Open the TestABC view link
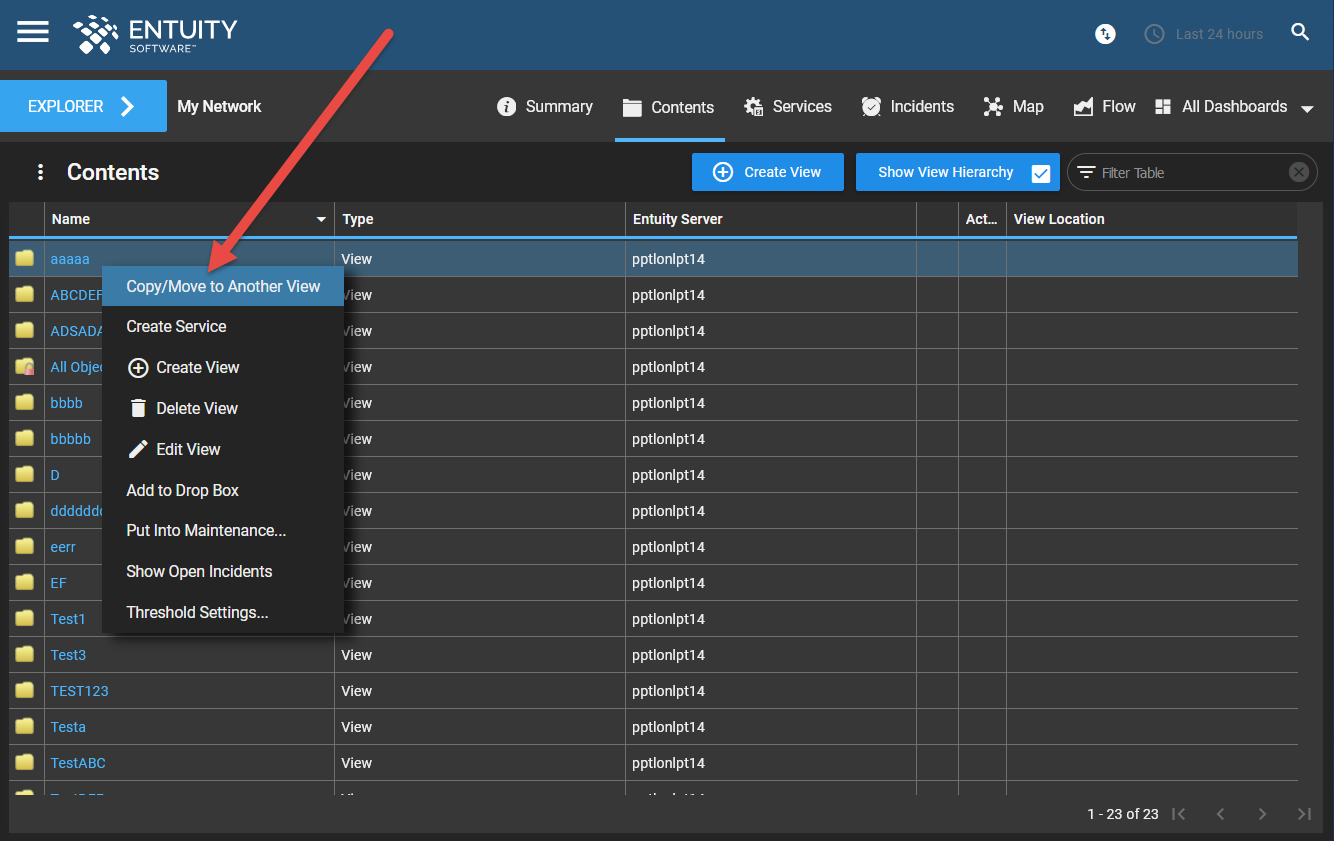 point(78,763)
